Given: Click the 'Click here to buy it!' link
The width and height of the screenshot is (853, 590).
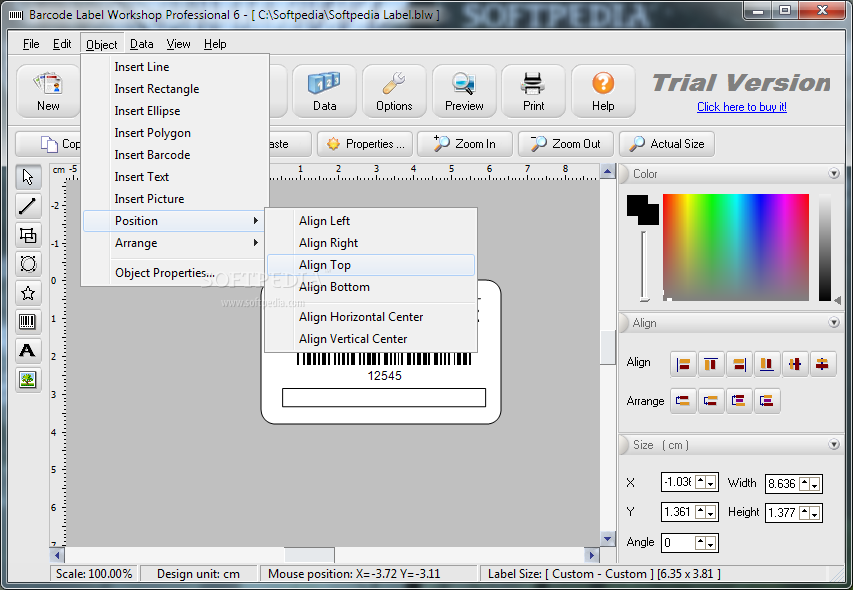Looking at the screenshot, I should click(x=741, y=107).
